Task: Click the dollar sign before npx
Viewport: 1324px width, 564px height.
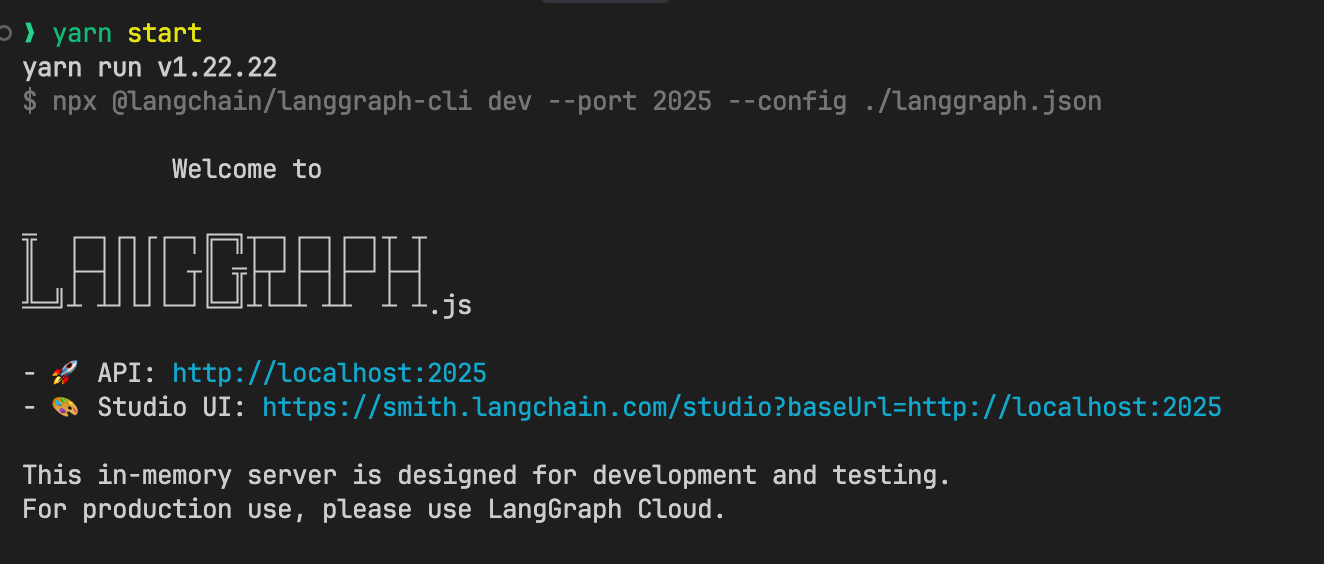Action: [30, 101]
